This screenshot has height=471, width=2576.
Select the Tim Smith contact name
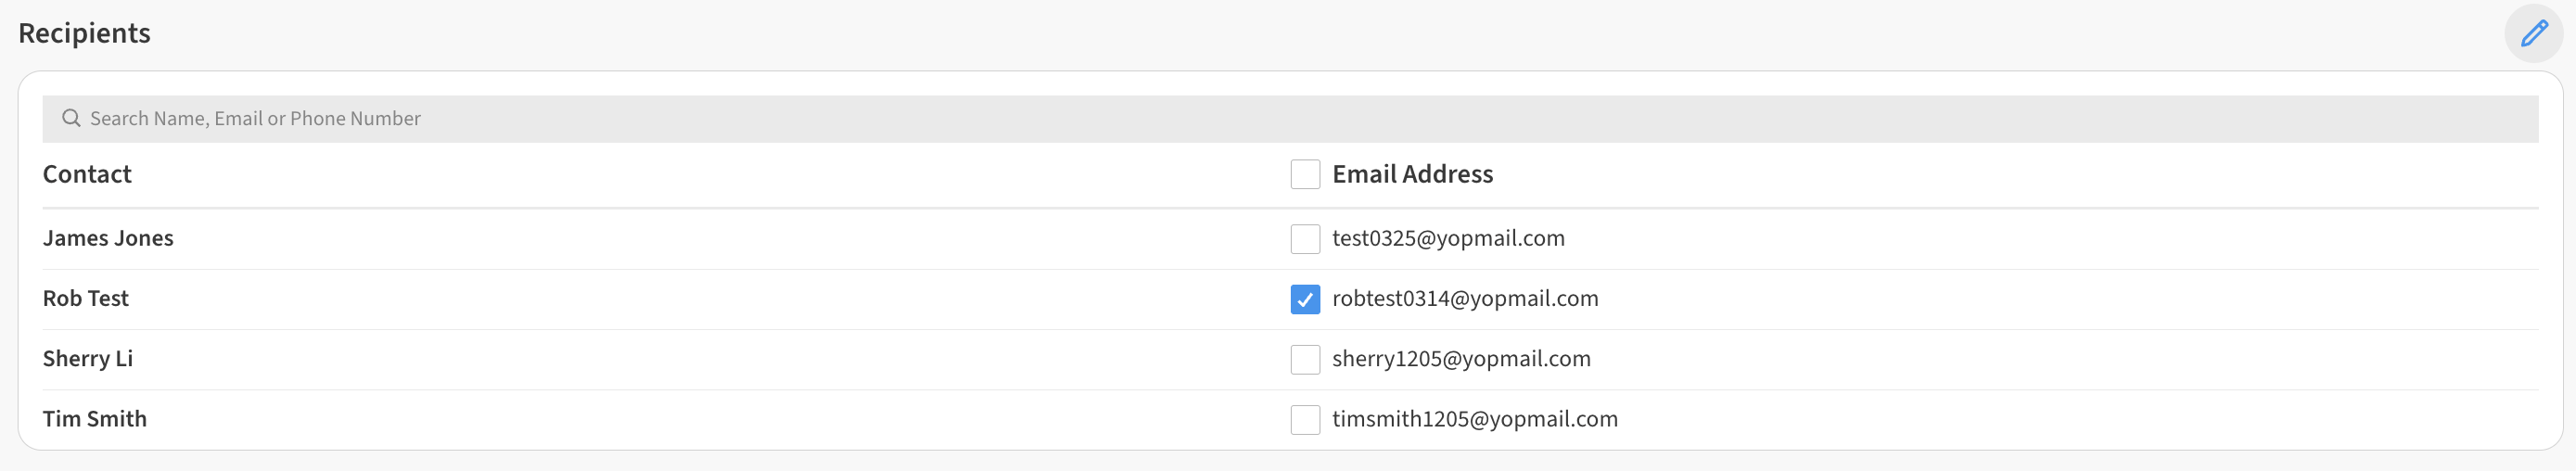point(95,418)
